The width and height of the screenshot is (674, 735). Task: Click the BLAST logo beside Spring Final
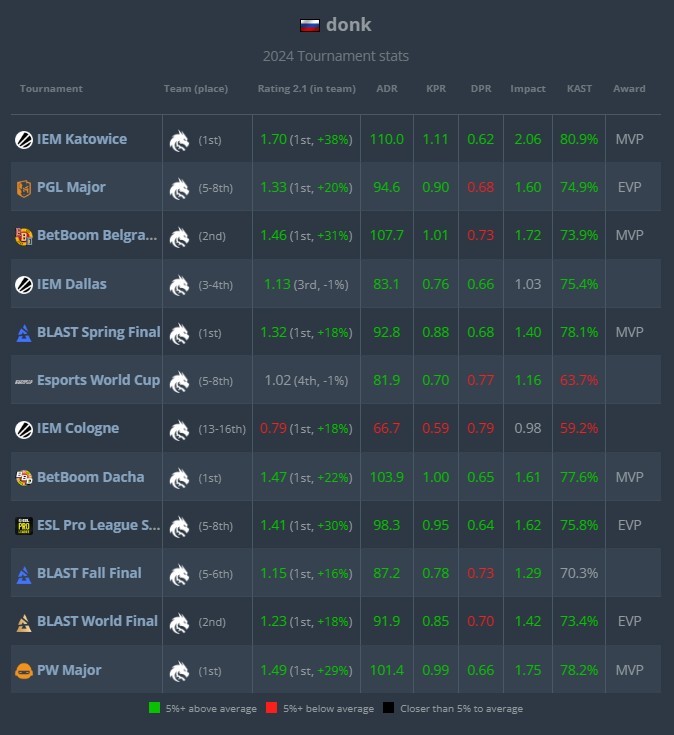click(x=24, y=333)
